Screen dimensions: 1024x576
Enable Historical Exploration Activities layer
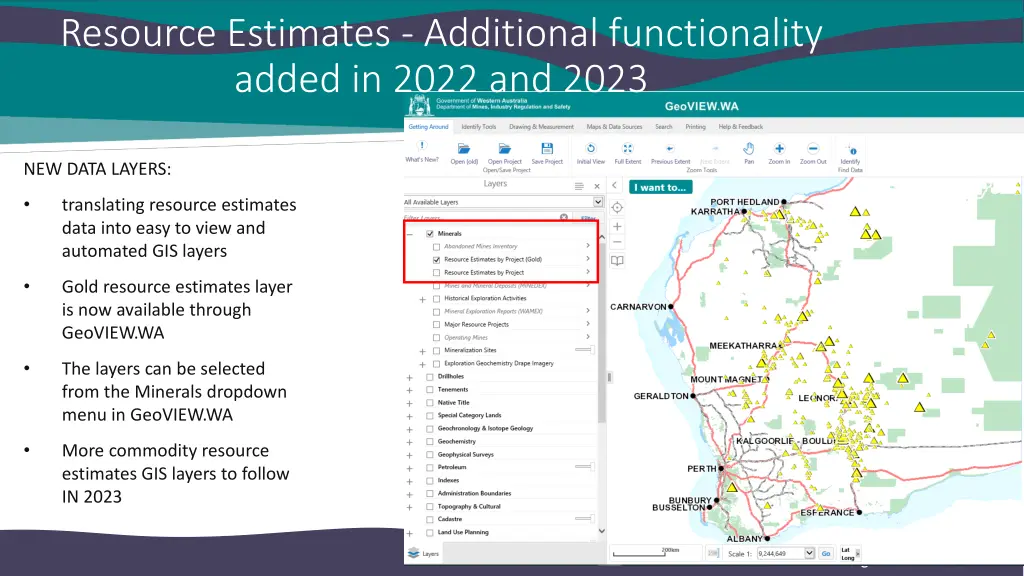pyautogui.click(x=436, y=298)
